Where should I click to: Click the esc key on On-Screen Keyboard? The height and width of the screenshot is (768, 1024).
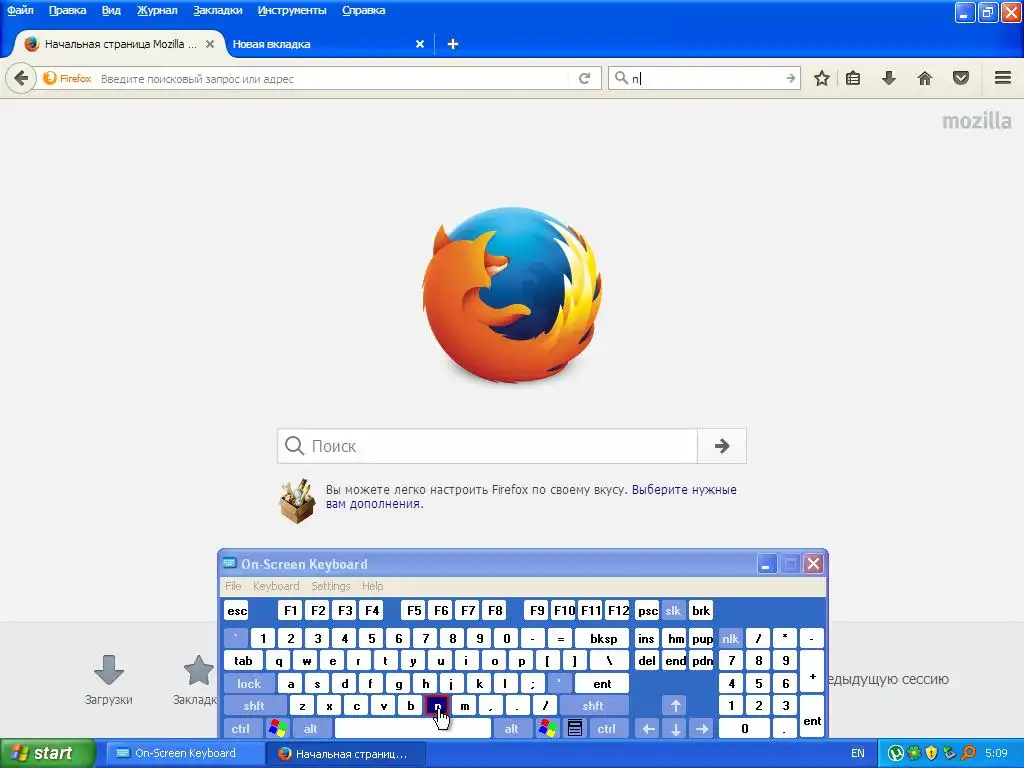pyautogui.click(x=237, y=611)
